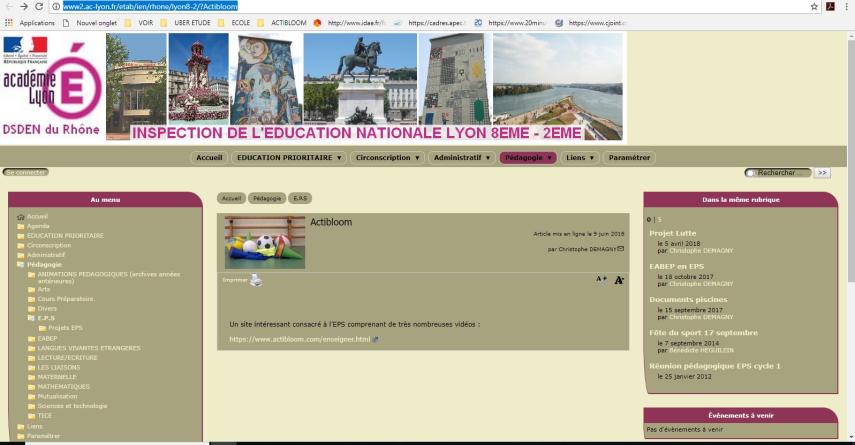Expand the EDUCATION PRIORITAIRE dropdown menu

point(288,157)
